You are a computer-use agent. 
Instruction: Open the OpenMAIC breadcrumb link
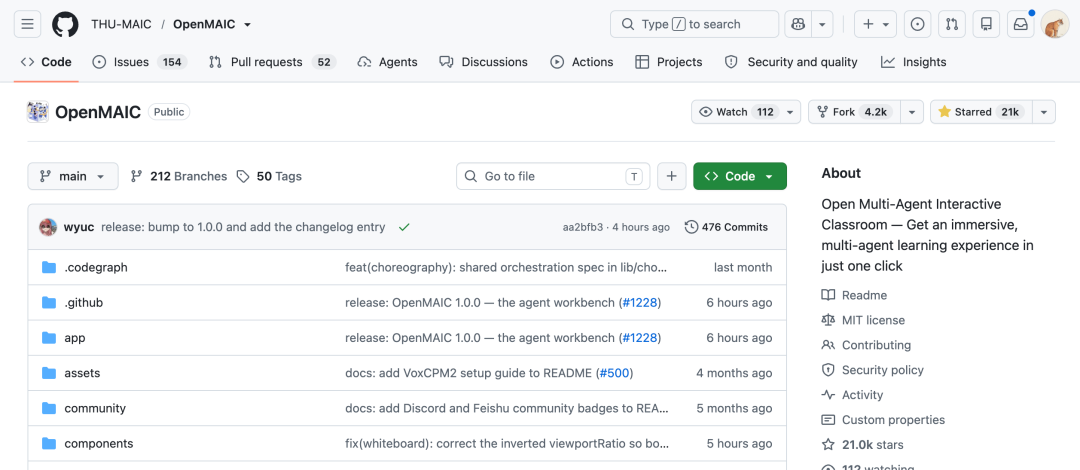coord(204,24)
